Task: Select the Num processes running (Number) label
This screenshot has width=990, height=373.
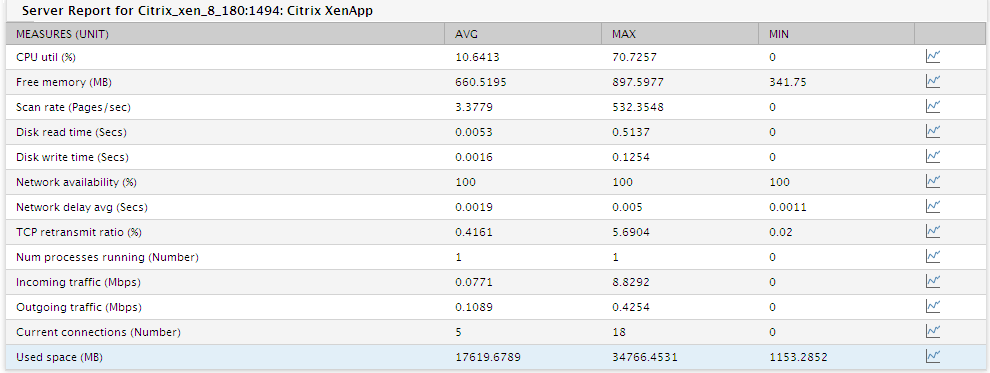Action: pyautogui.click(x=107, y=258)
